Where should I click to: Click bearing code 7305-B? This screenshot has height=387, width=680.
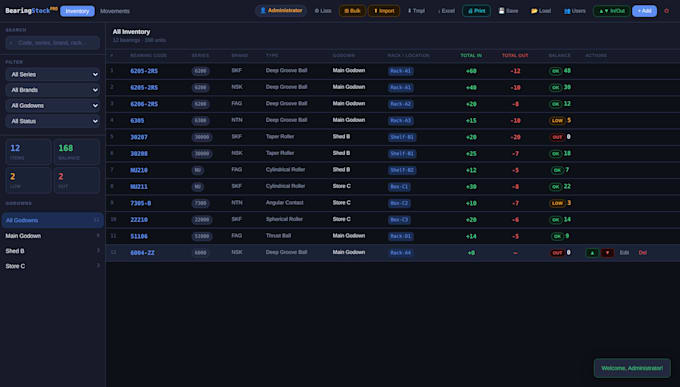(x=141, y=203)
